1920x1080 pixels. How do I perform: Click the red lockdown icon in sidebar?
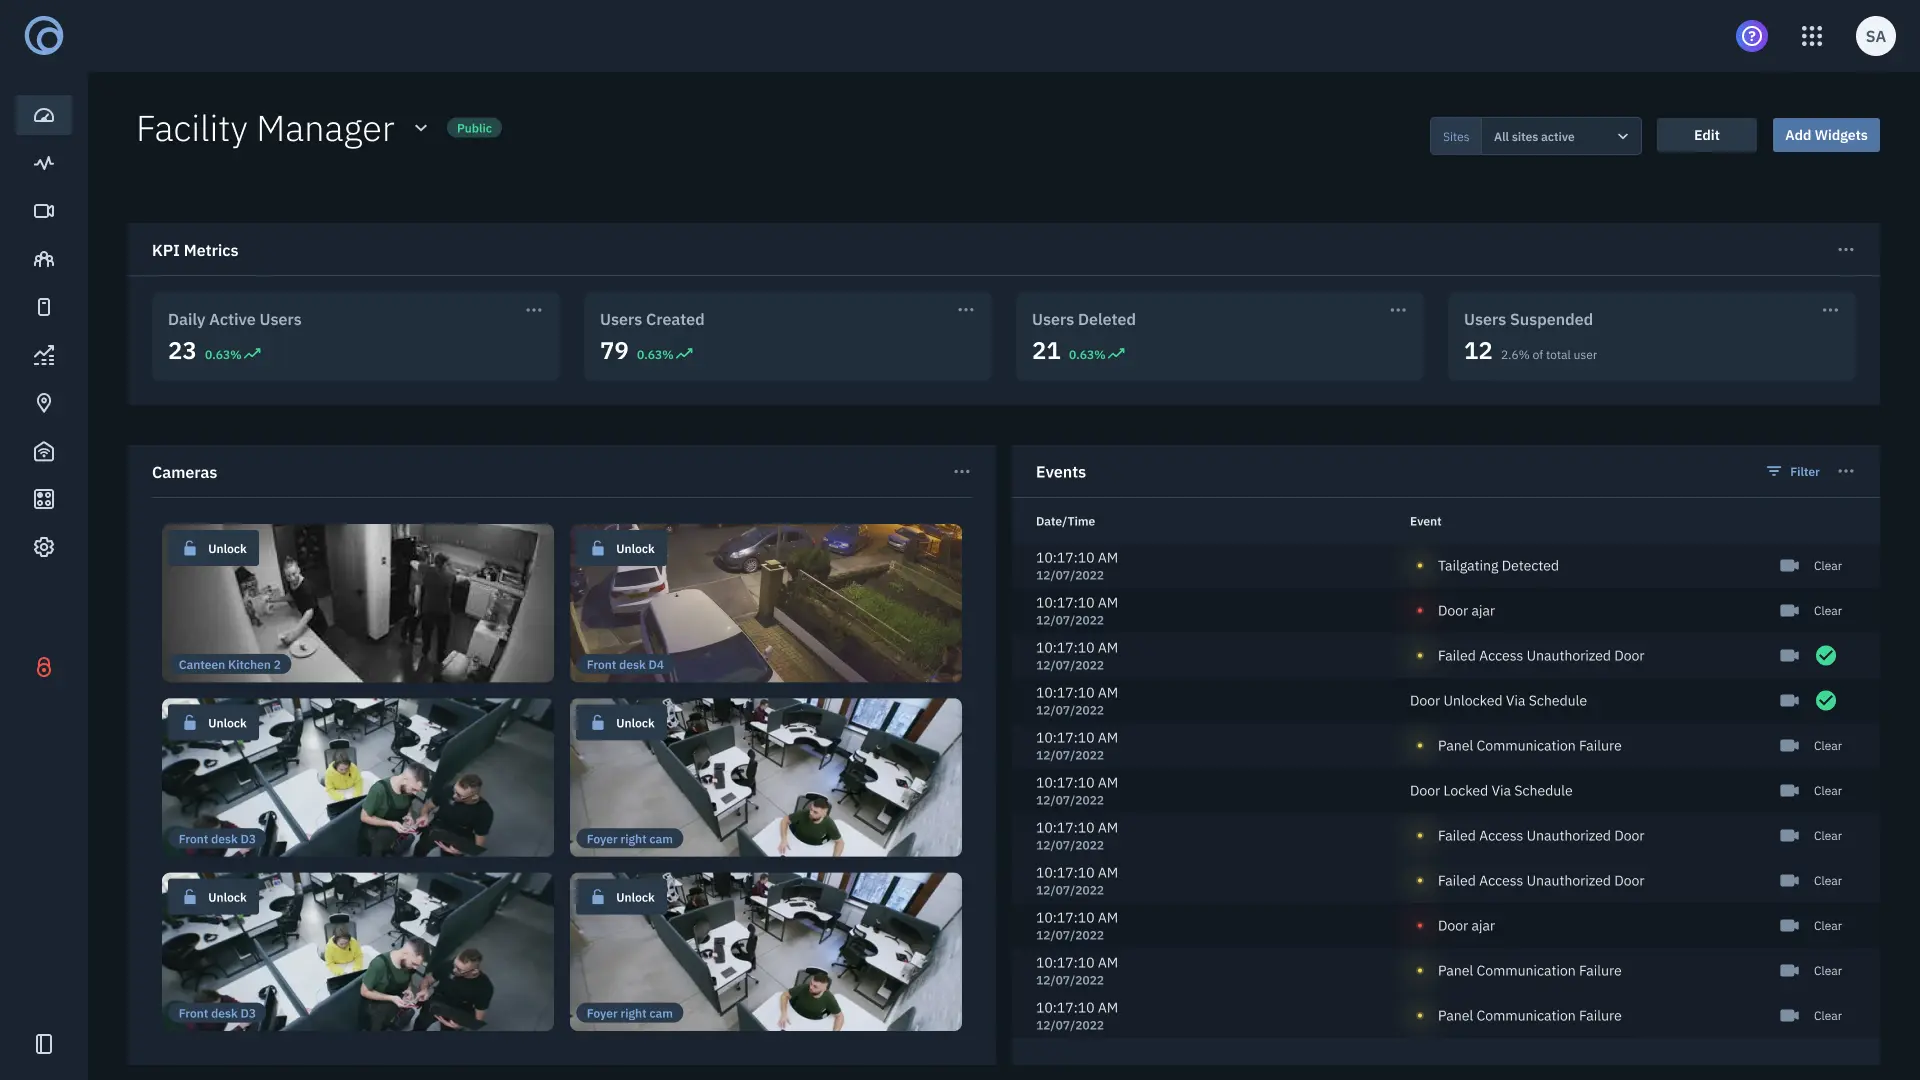(x=44, y=667)
